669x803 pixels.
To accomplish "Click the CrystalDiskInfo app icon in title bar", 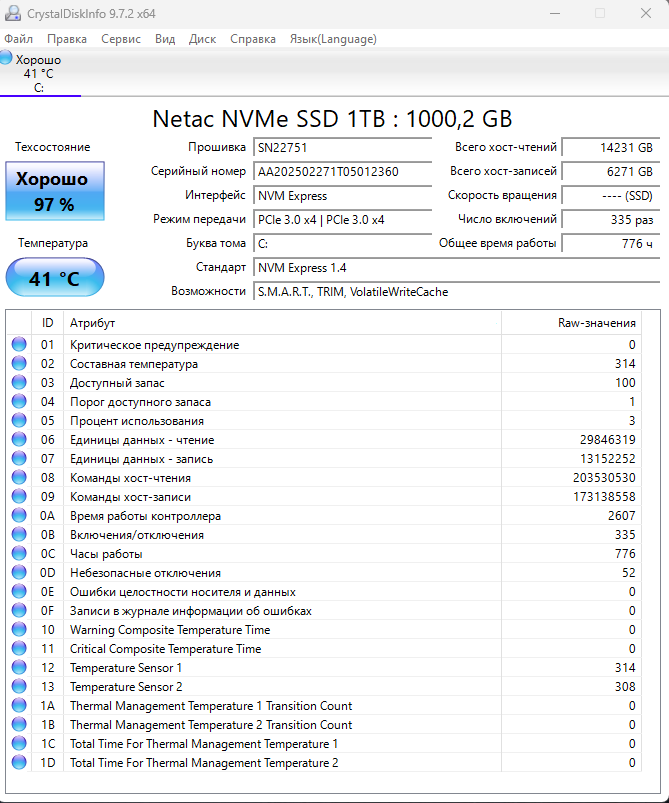I will (x=13, y=13).
